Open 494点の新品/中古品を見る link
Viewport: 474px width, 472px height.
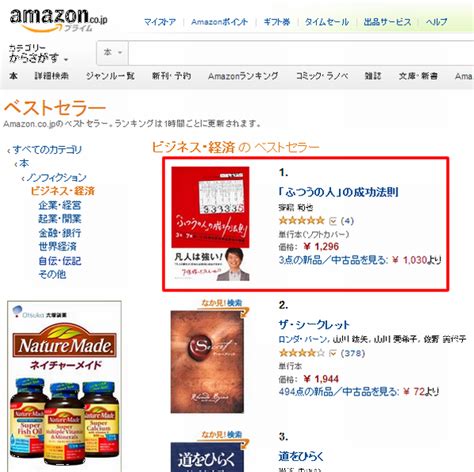339,391
